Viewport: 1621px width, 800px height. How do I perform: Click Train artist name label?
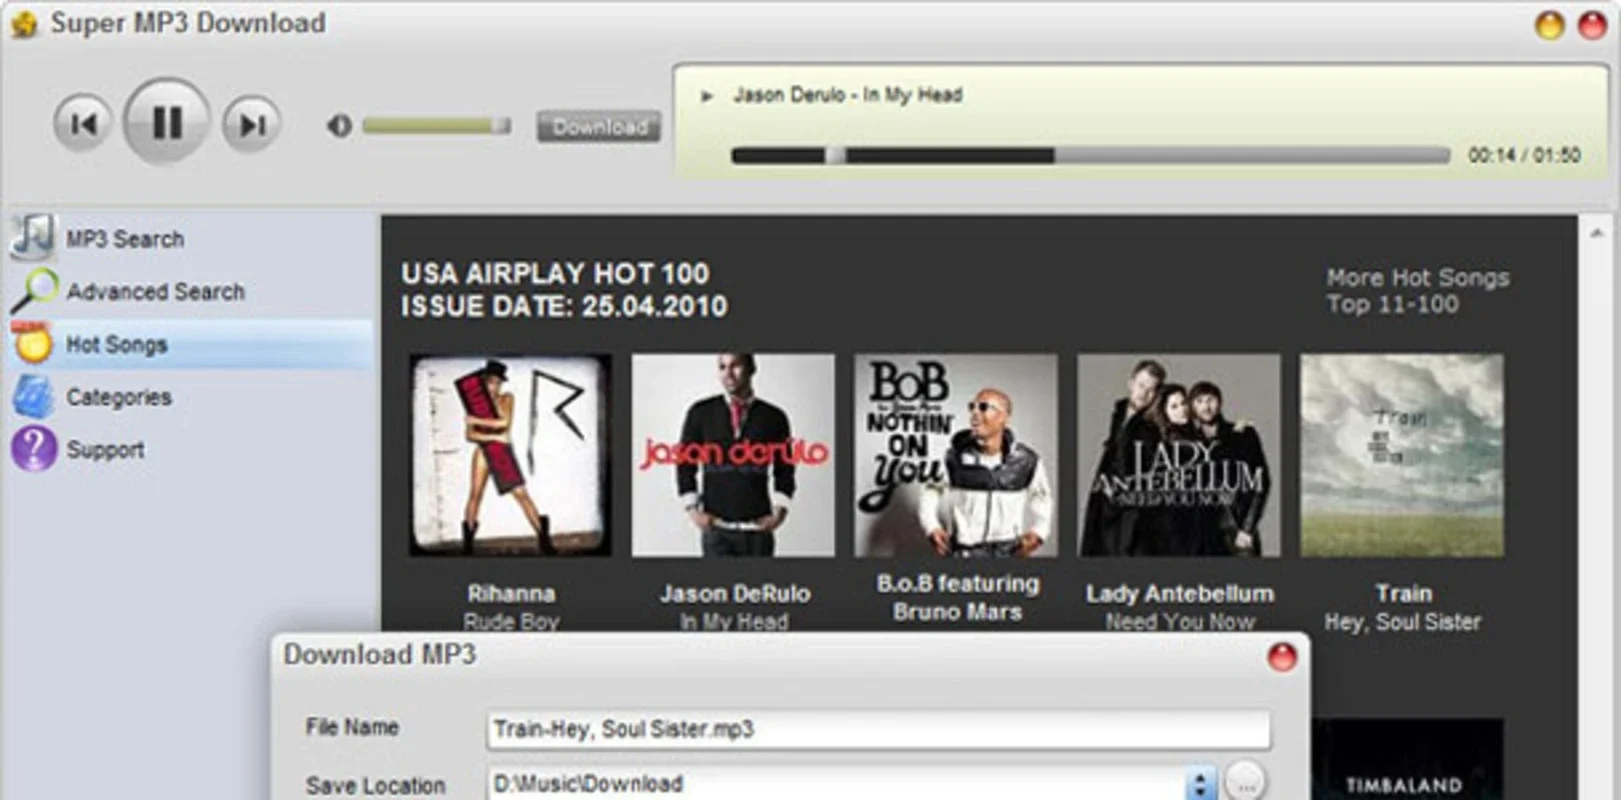[1403, 593]
